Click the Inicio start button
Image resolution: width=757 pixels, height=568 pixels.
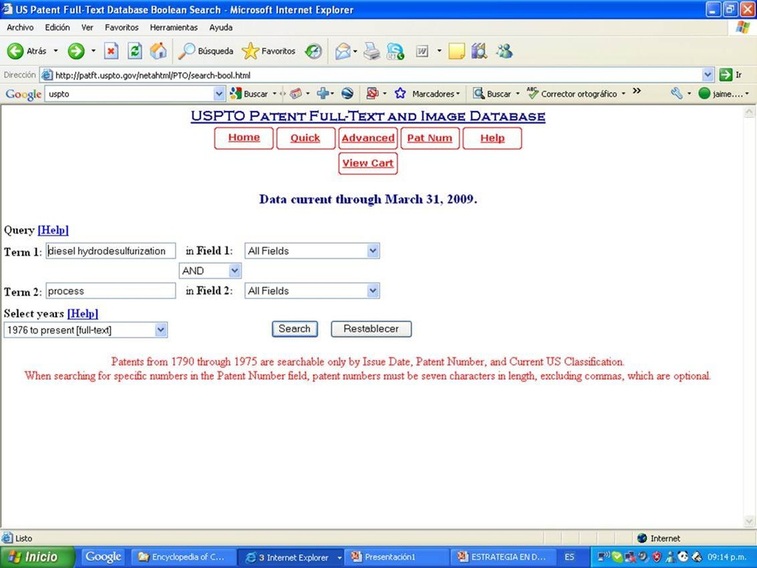[x=38, y=557]
